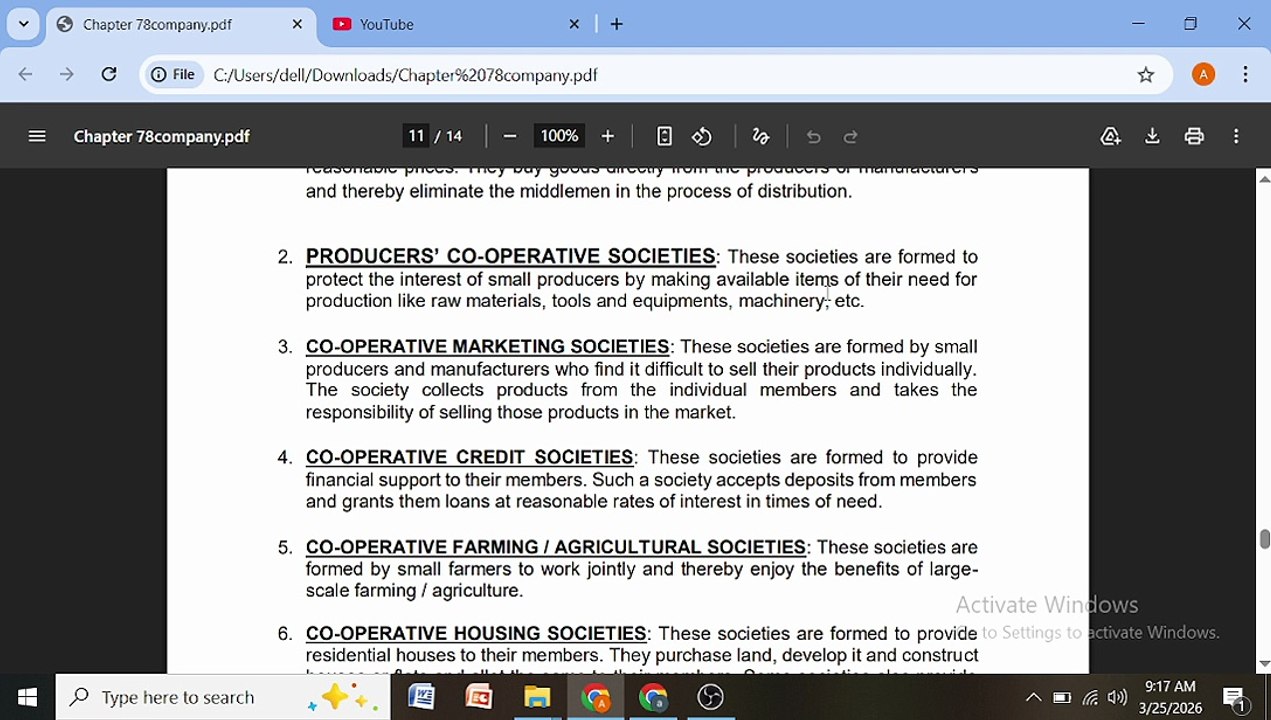
Task: Rotate the PDF counterclockwise
Action: coord(702,136)
